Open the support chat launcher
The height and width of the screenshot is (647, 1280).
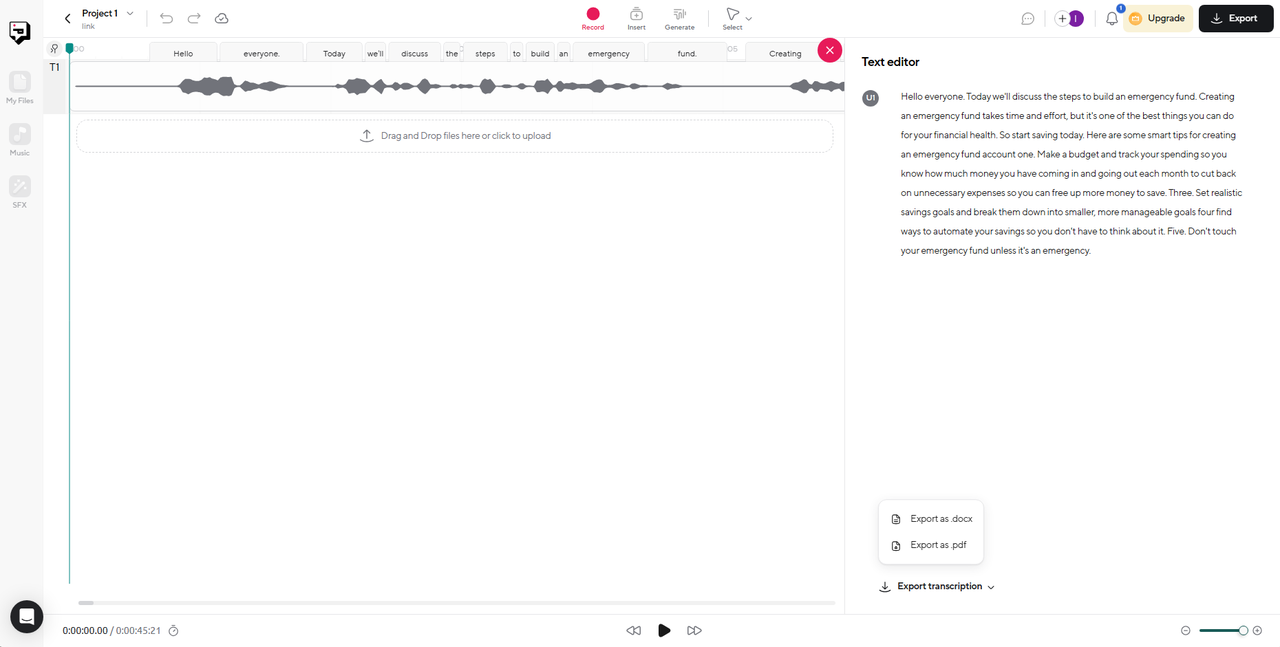(x=27, y=616)
